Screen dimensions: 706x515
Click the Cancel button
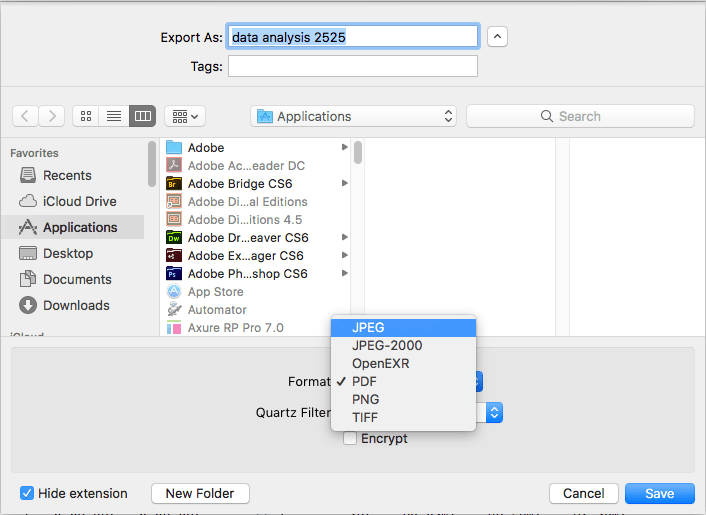(584, 493)
